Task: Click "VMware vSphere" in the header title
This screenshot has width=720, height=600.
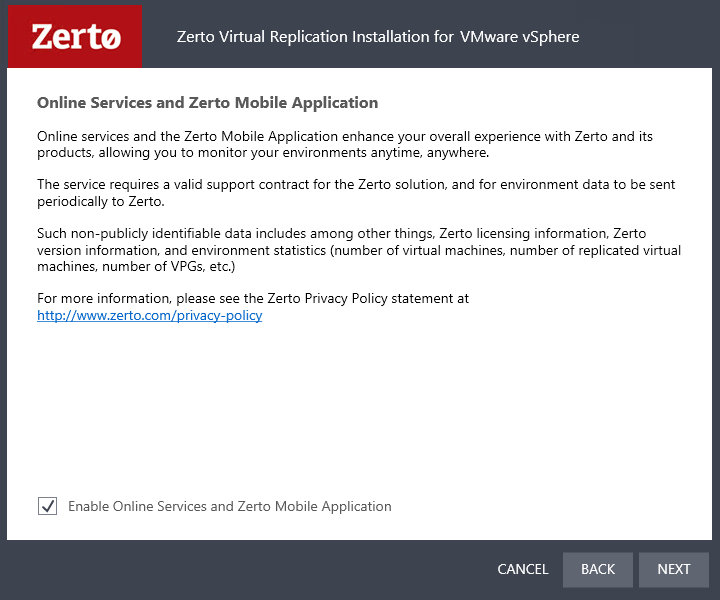Action: coord(519,37)
